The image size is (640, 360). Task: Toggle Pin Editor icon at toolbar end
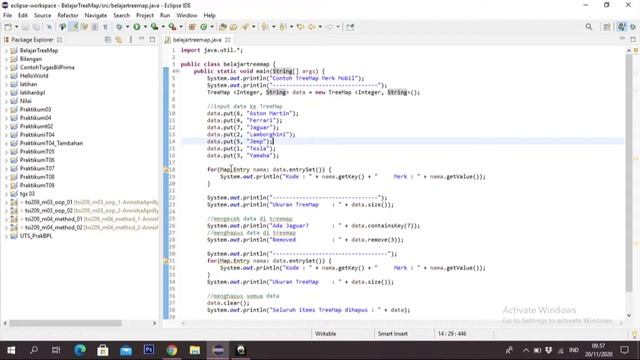[350, 27]
